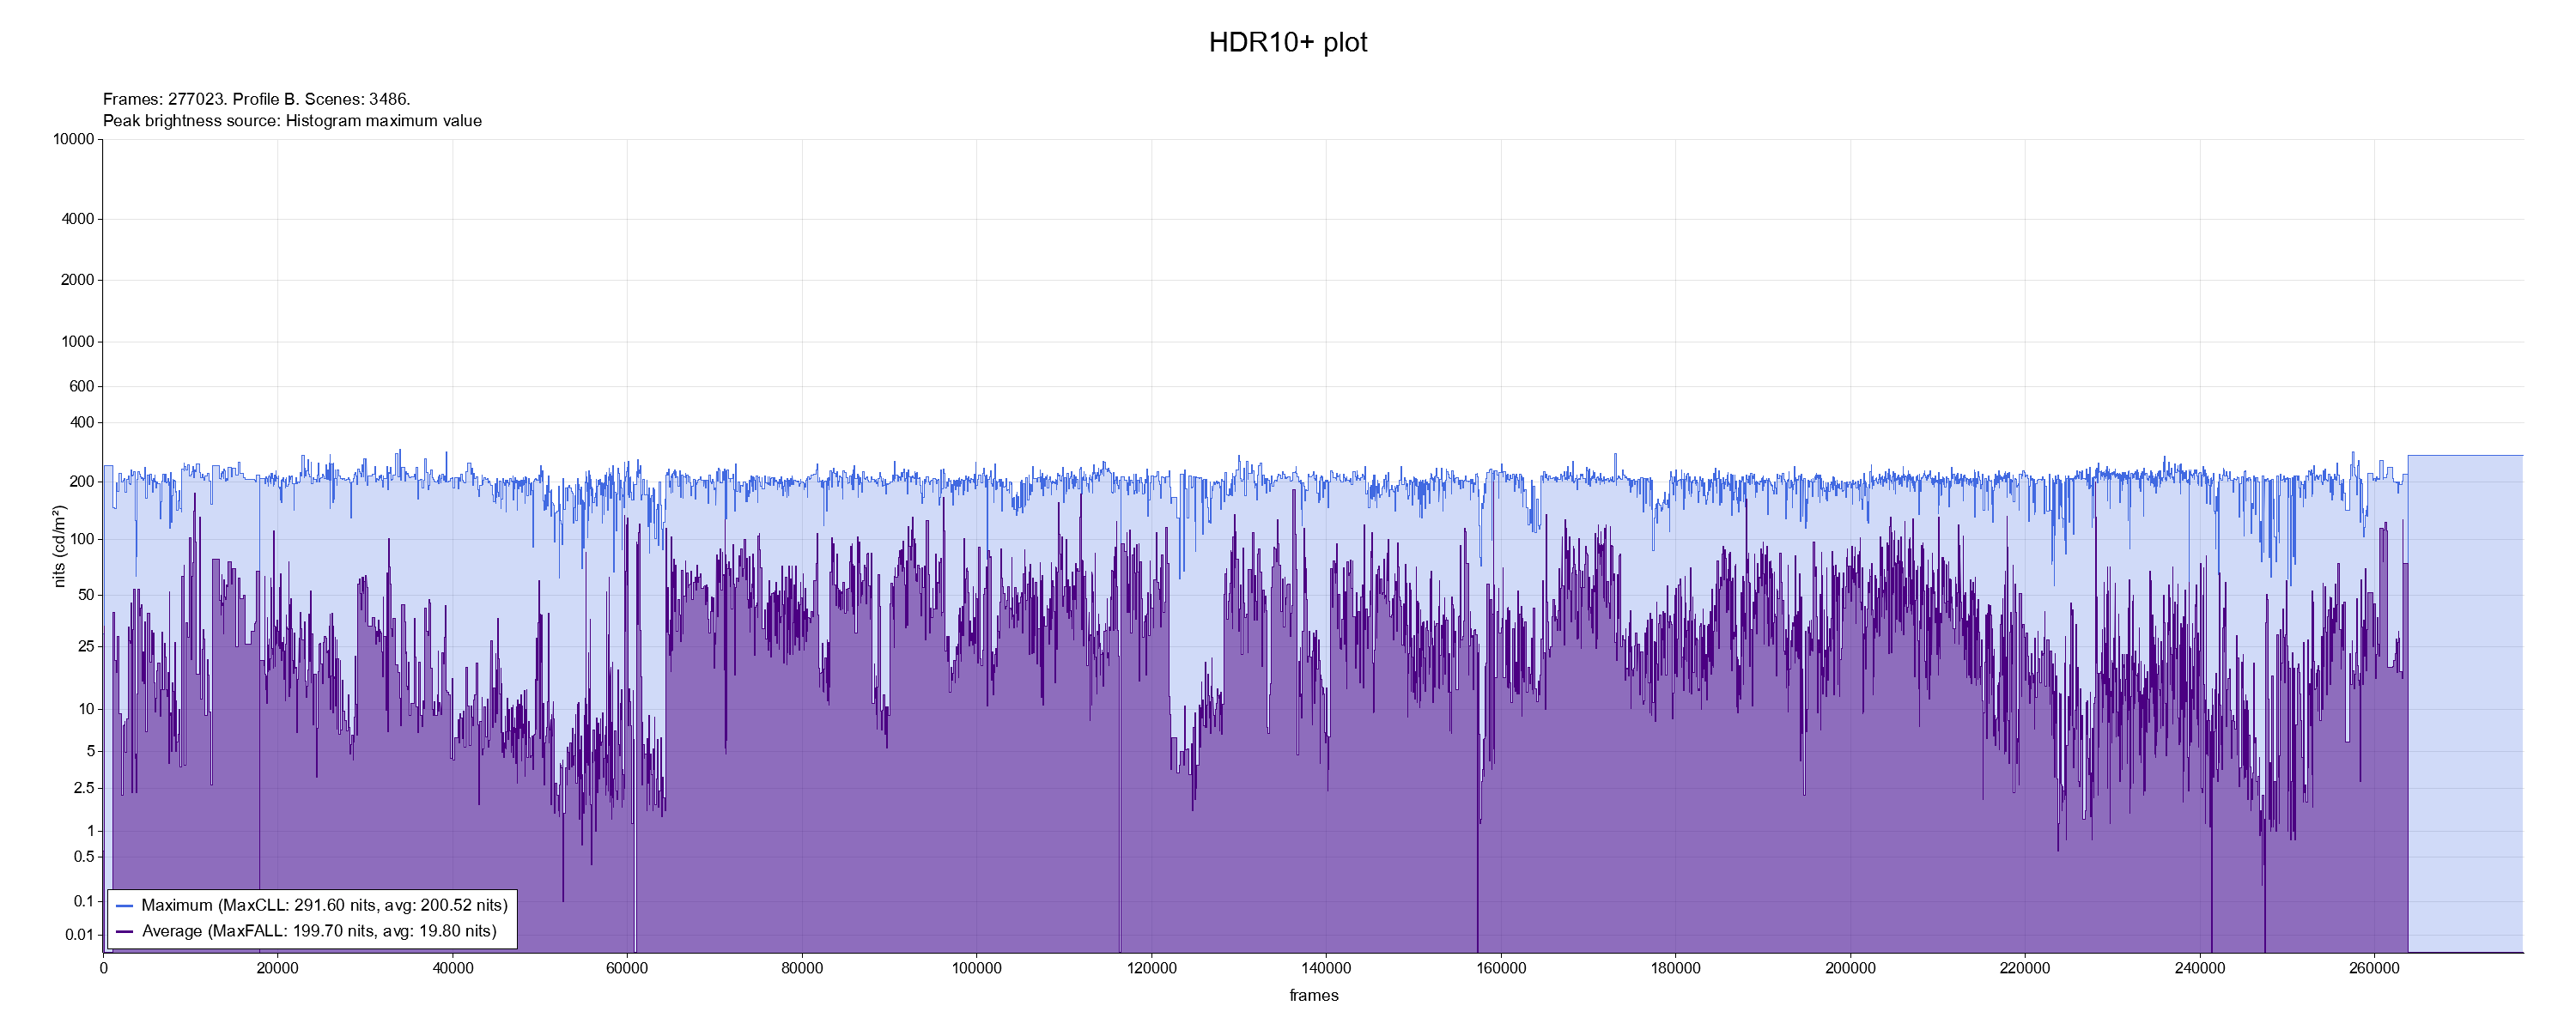Click the 1000 y-axis tick label
The width and height of the screenshot is (2576, 1030).
pos(77,342)
